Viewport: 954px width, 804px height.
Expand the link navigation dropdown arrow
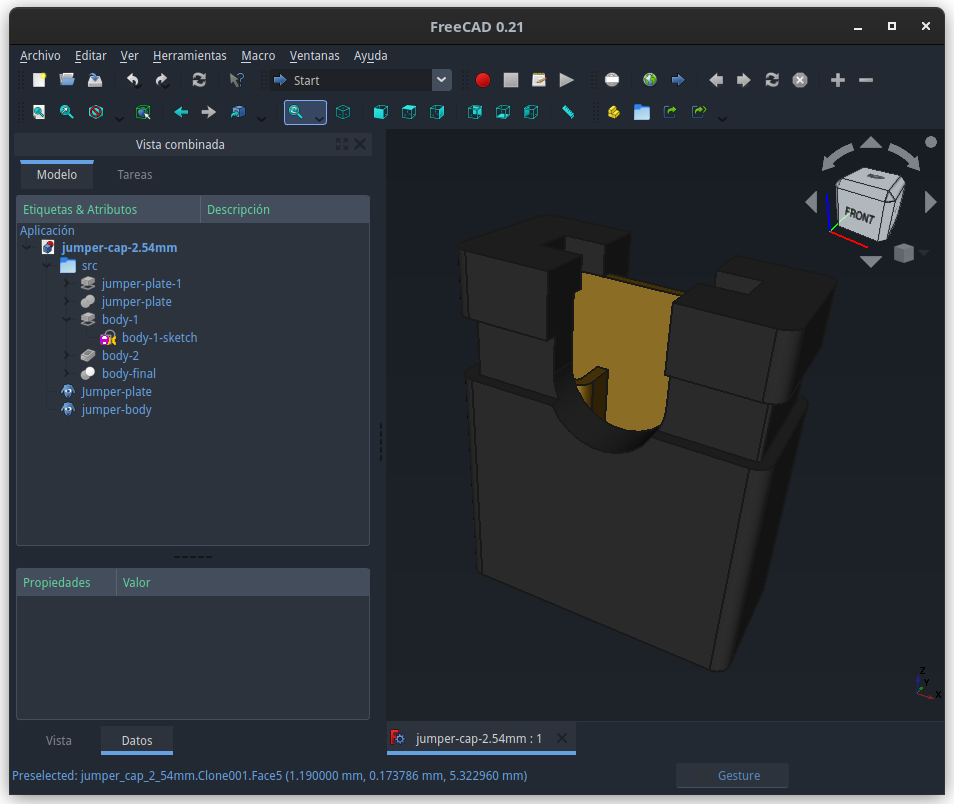pyautogui.click(x=262, y=119)
